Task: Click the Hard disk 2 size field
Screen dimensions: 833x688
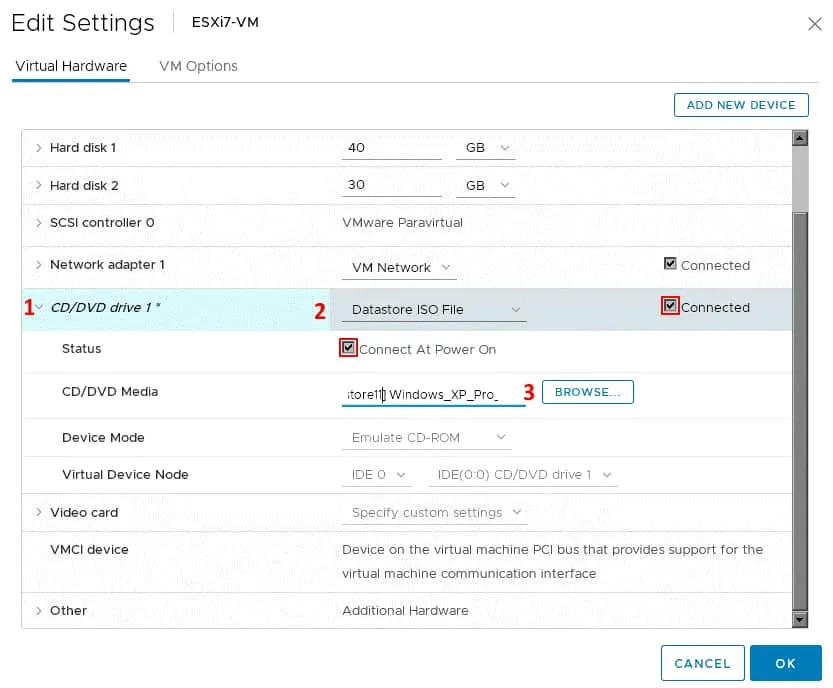Action: click(391, 186)
